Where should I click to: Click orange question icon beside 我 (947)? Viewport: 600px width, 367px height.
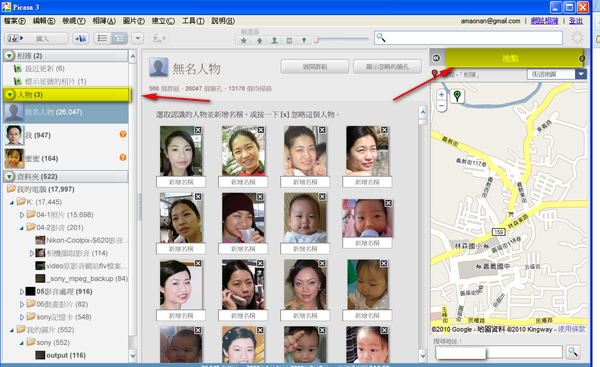click(x=123, y=134)
